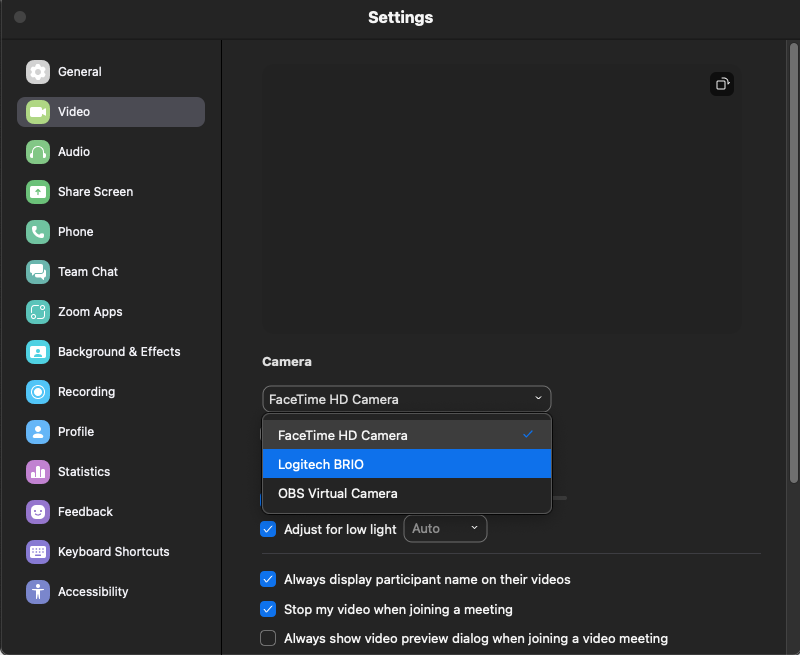Click the General gear icon in sidebar
This screenshot has height=655, width=800.
coord(38,72)
